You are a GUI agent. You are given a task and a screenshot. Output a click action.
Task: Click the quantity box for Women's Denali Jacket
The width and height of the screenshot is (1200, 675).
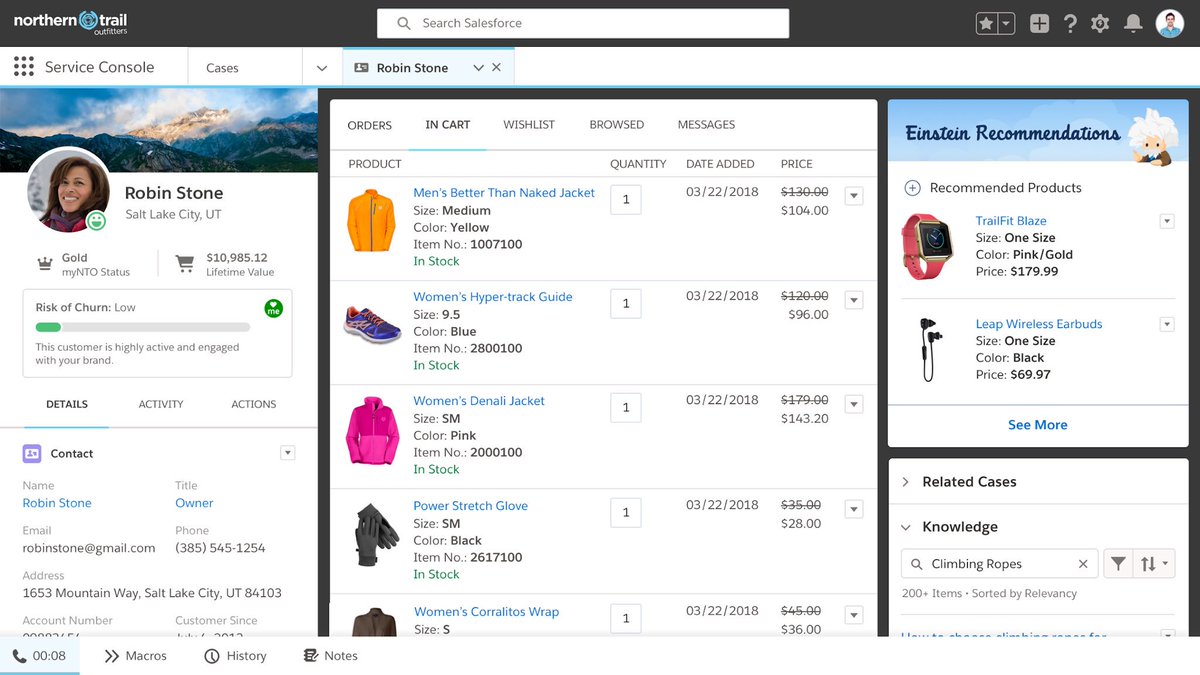(x=626, y=407)
